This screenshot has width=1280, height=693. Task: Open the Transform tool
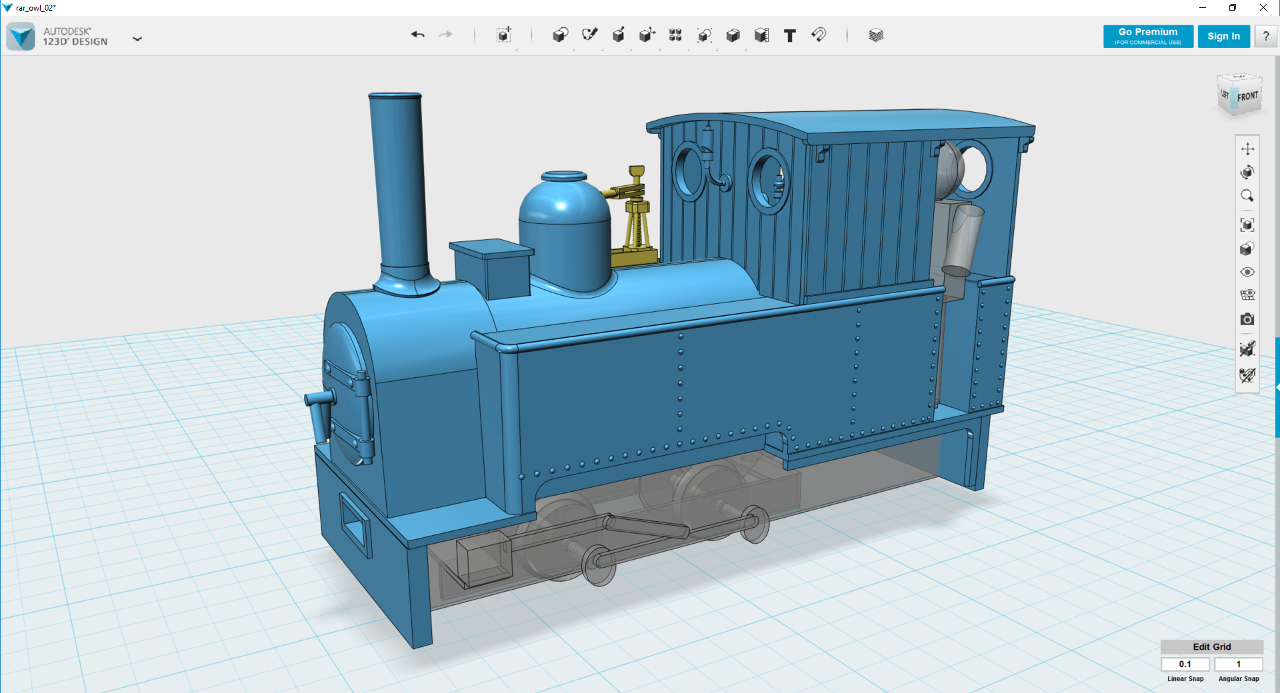[x=504, y=35]
